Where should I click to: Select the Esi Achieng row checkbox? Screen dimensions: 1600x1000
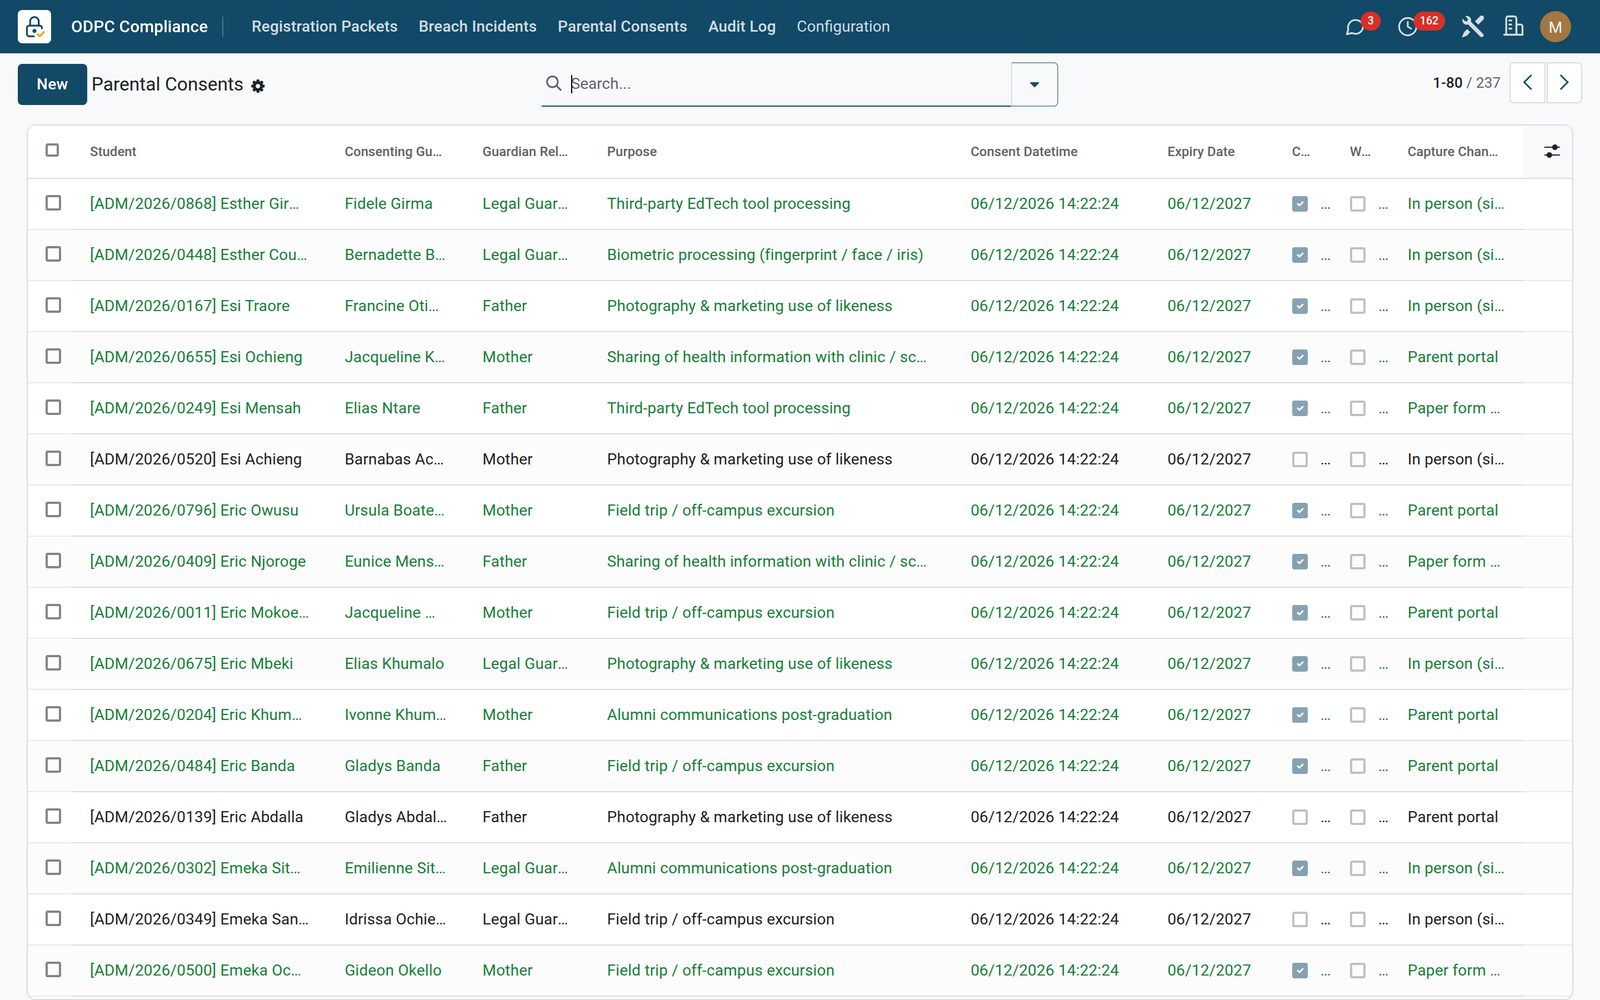53,458
